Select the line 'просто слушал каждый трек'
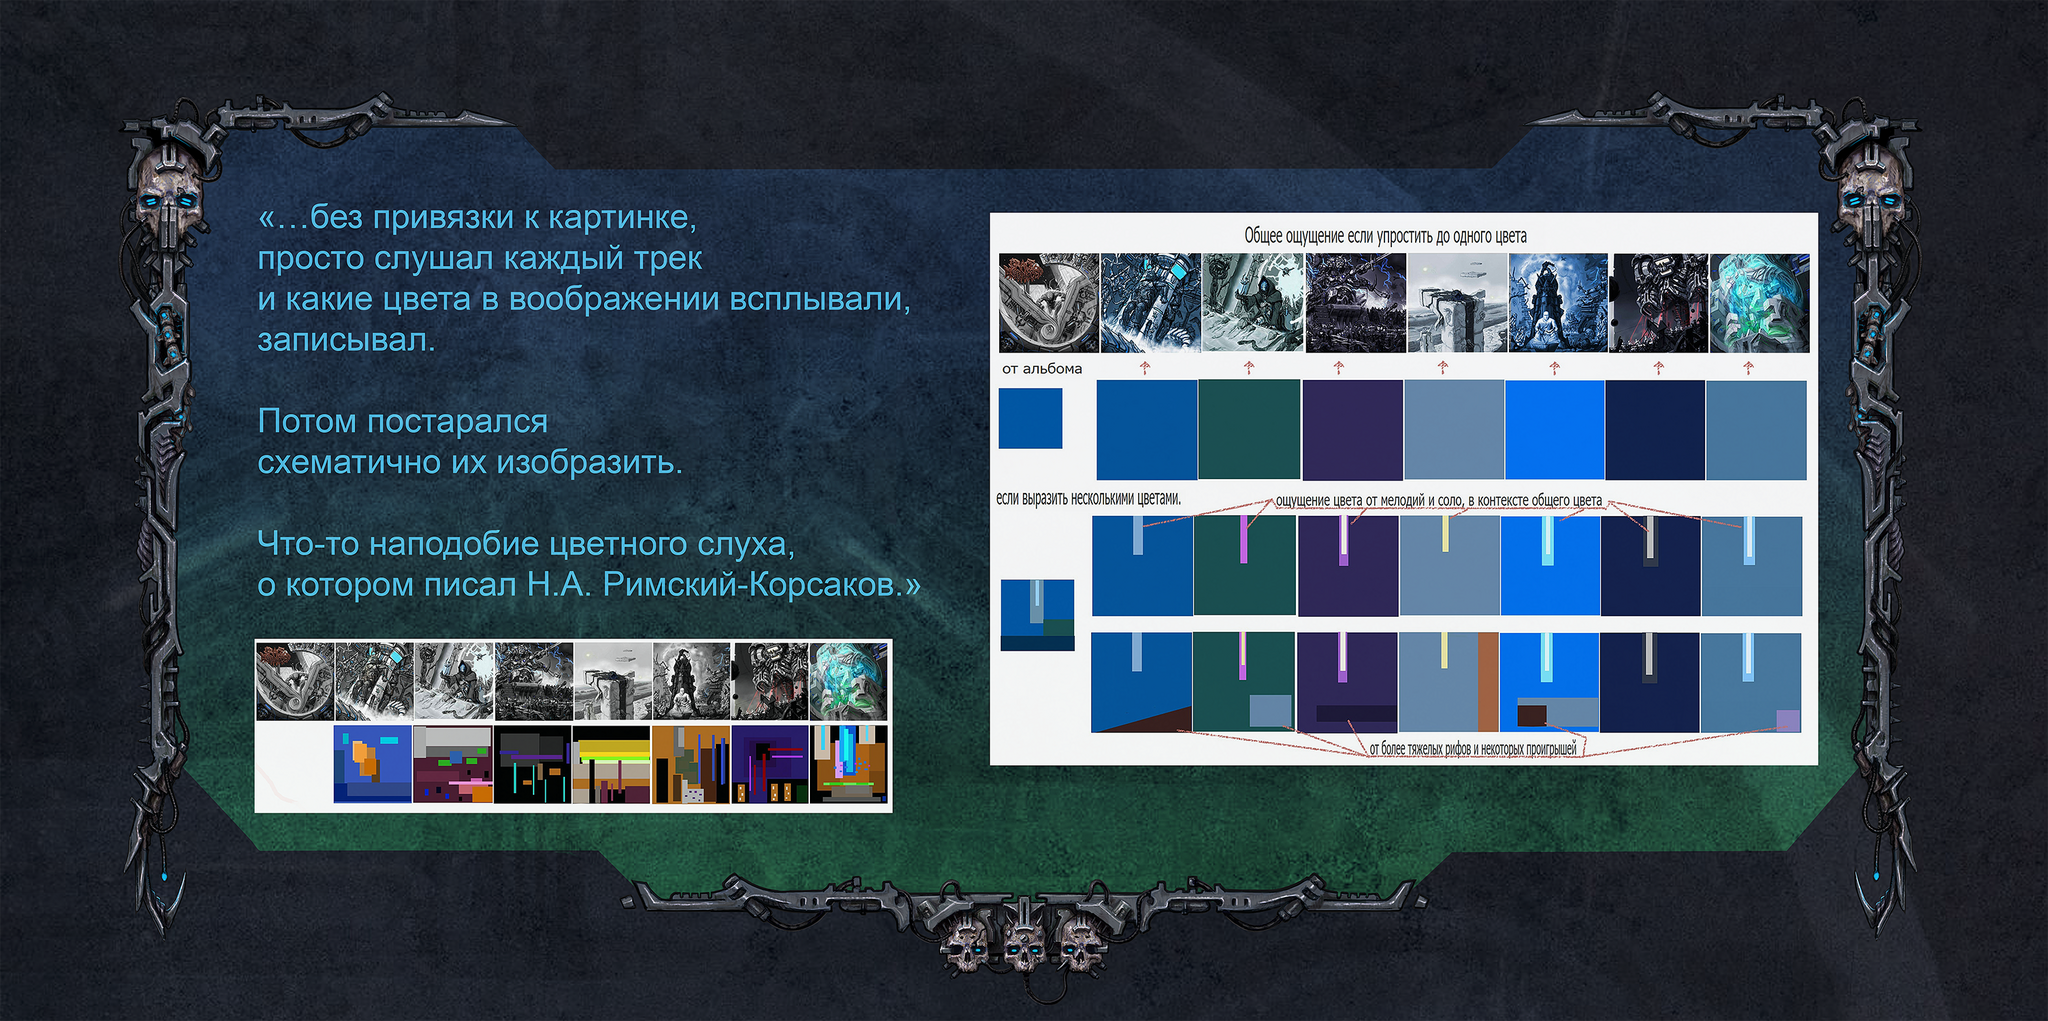Viewport: 2048px width, 1021px height. (x=480, y=258)
